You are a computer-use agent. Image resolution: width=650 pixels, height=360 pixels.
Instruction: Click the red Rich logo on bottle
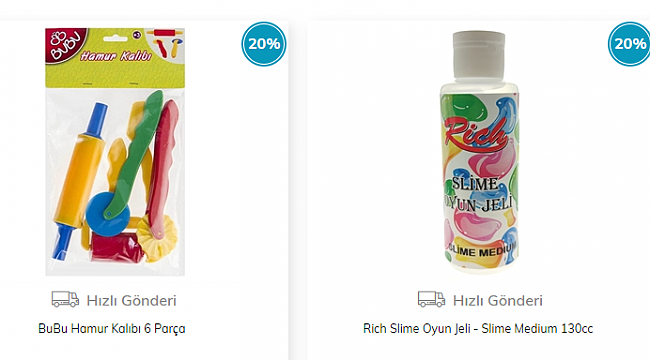point(477,135)
